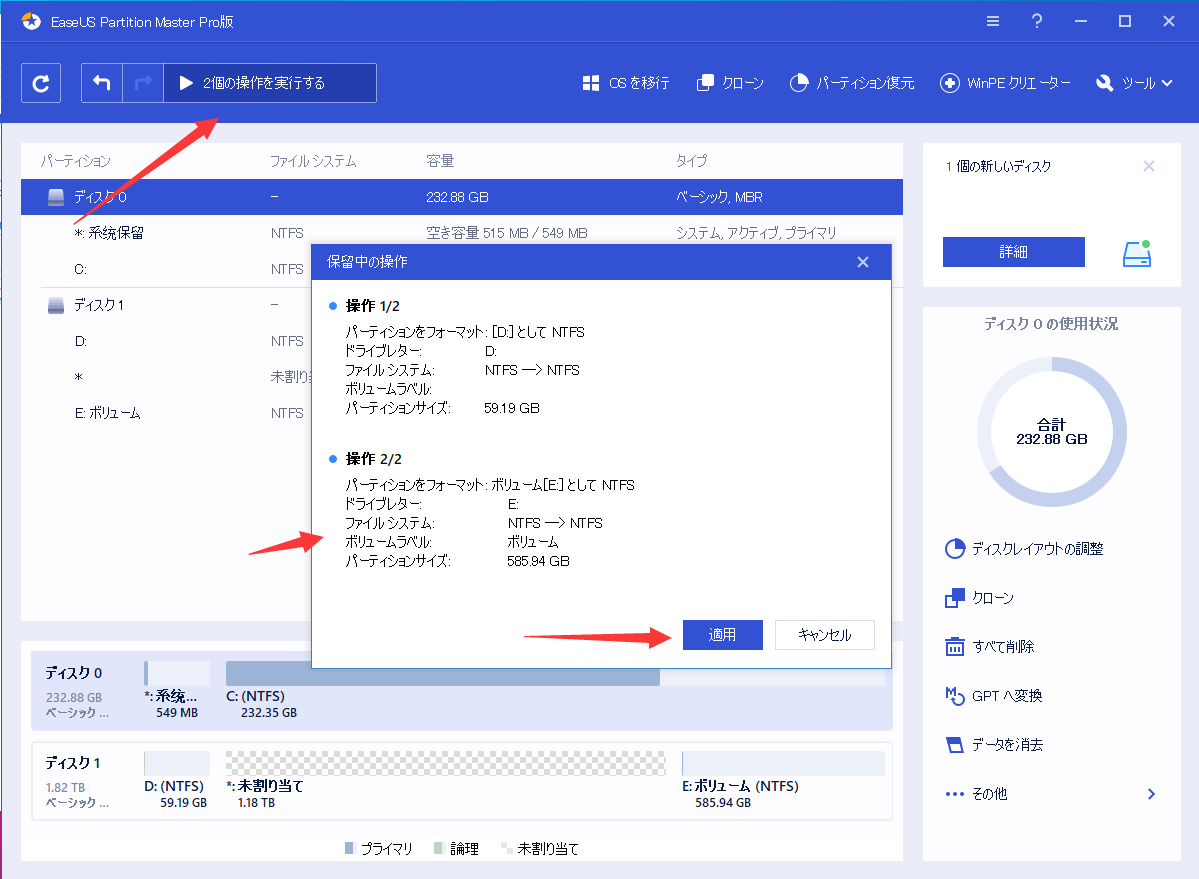Select the 系统保留 partition row
This screenshot has height=879, width=1199.
click(x=462, y=233)
